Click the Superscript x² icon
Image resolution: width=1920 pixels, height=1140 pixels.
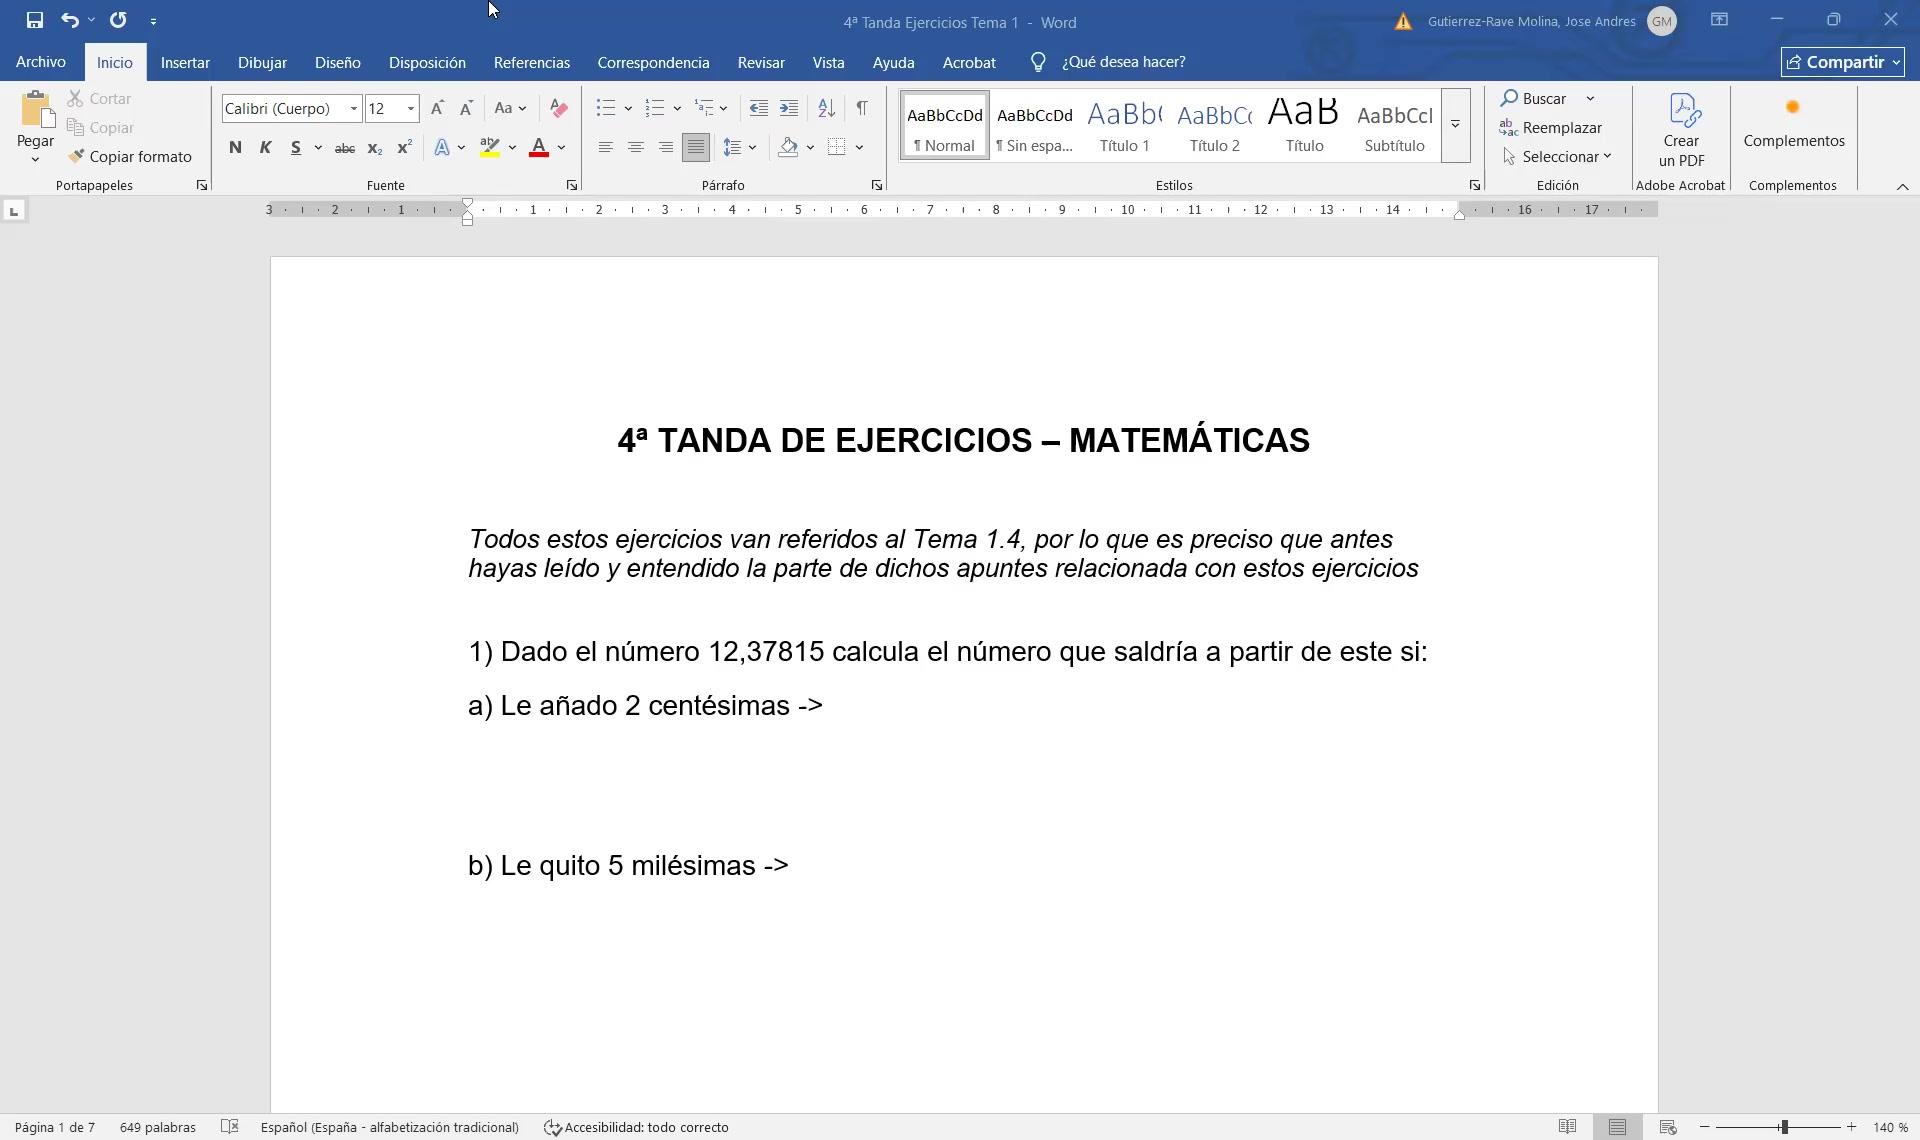(x=404, y=148)
